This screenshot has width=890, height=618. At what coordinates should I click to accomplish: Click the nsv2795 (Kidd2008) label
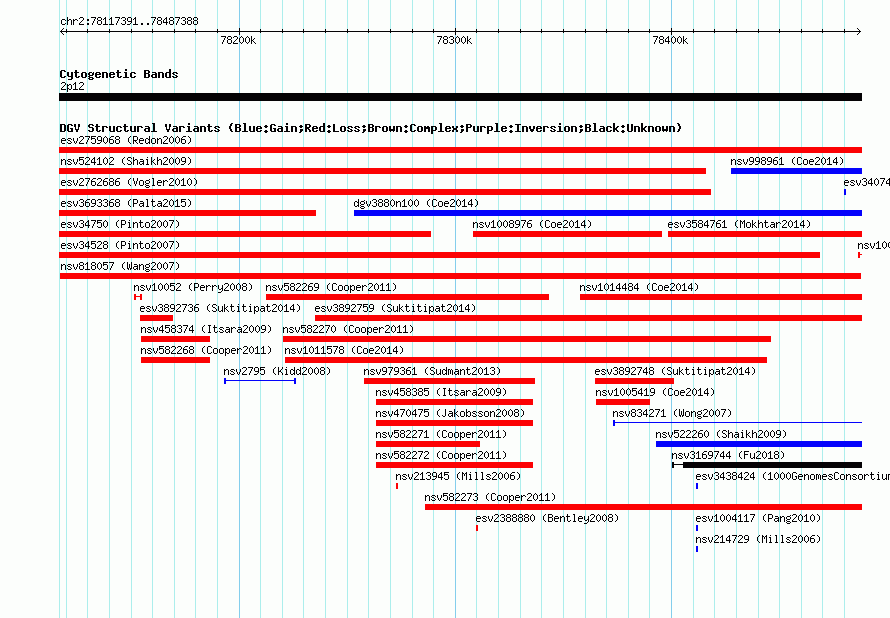277,371
